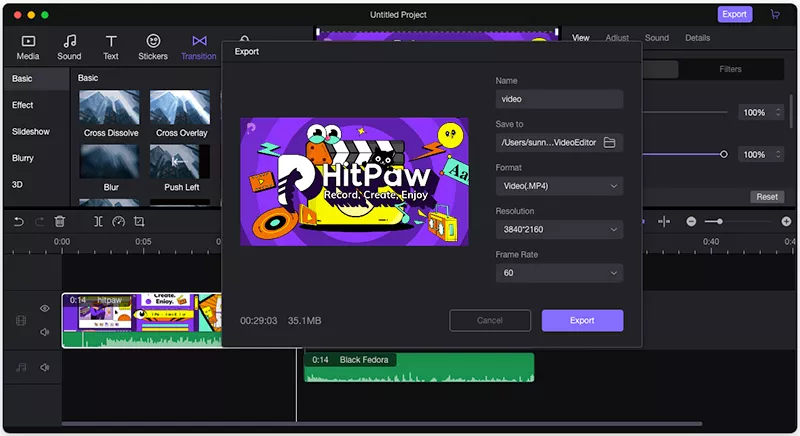Adjust the second 100% value stepper
This screenshot has height=436, width=800.
(x=778, y=155)
